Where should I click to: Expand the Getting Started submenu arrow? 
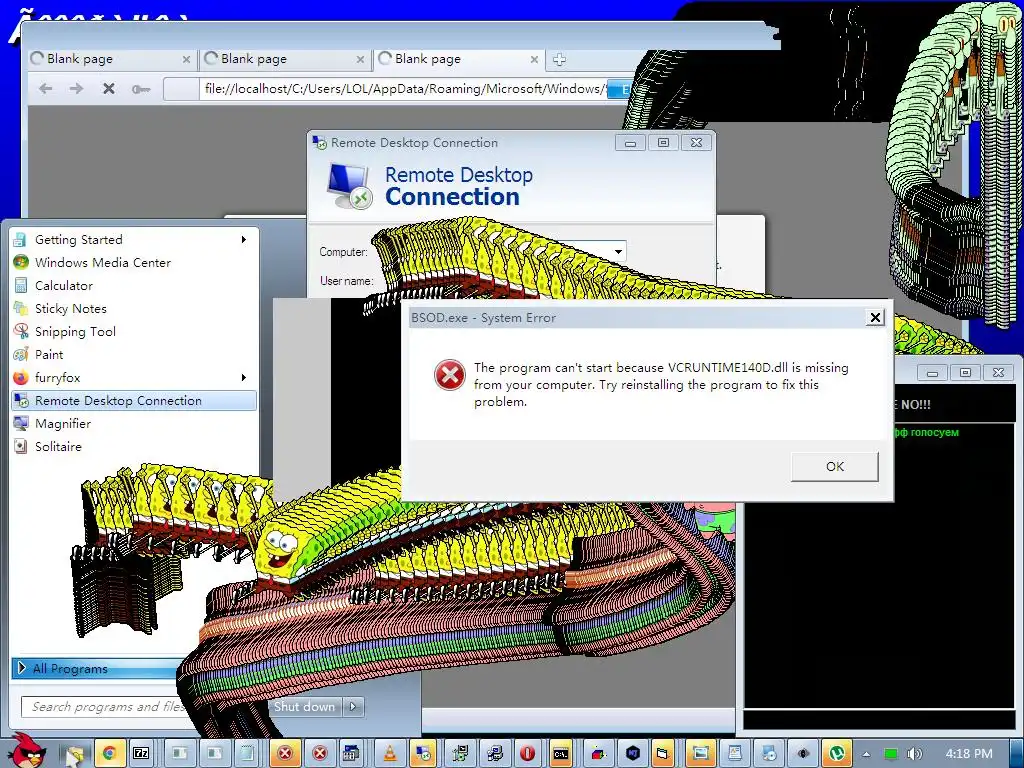pyautogui.click(x=244, y=240)
